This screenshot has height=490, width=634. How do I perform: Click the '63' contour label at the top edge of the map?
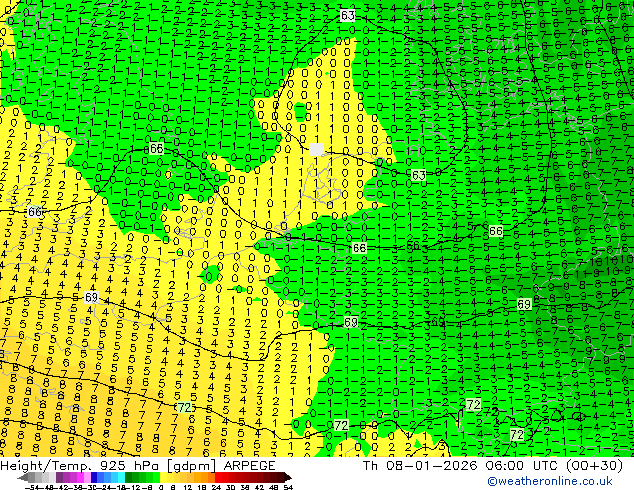click(x=347, y=15)
